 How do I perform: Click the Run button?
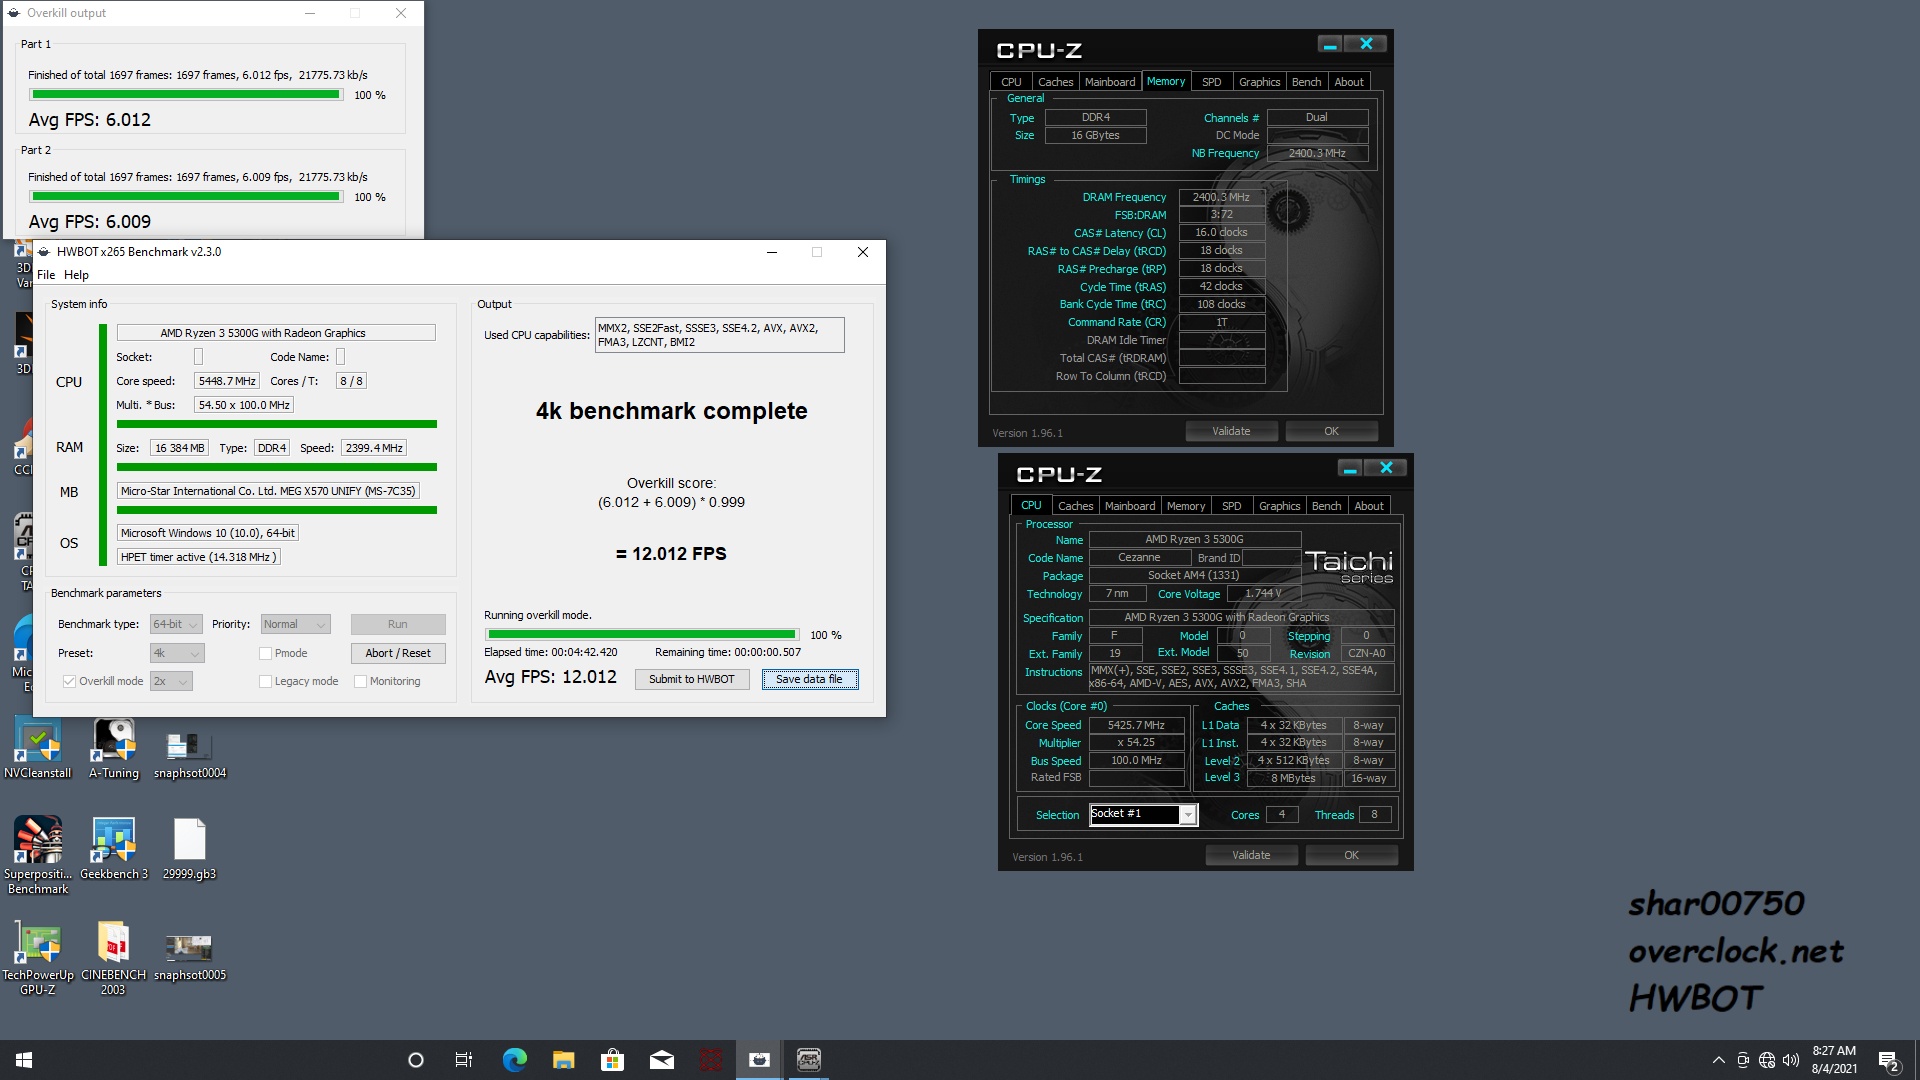click(398, 624)
